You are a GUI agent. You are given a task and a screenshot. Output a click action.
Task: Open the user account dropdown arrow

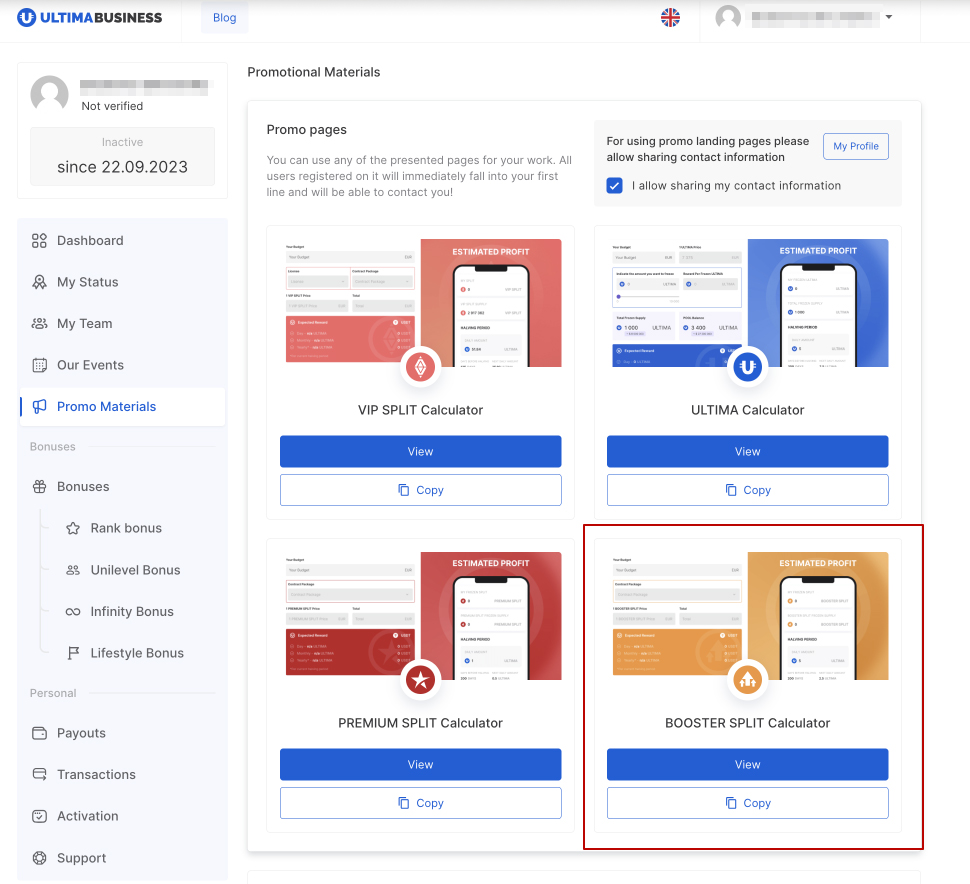click(888, 17)
